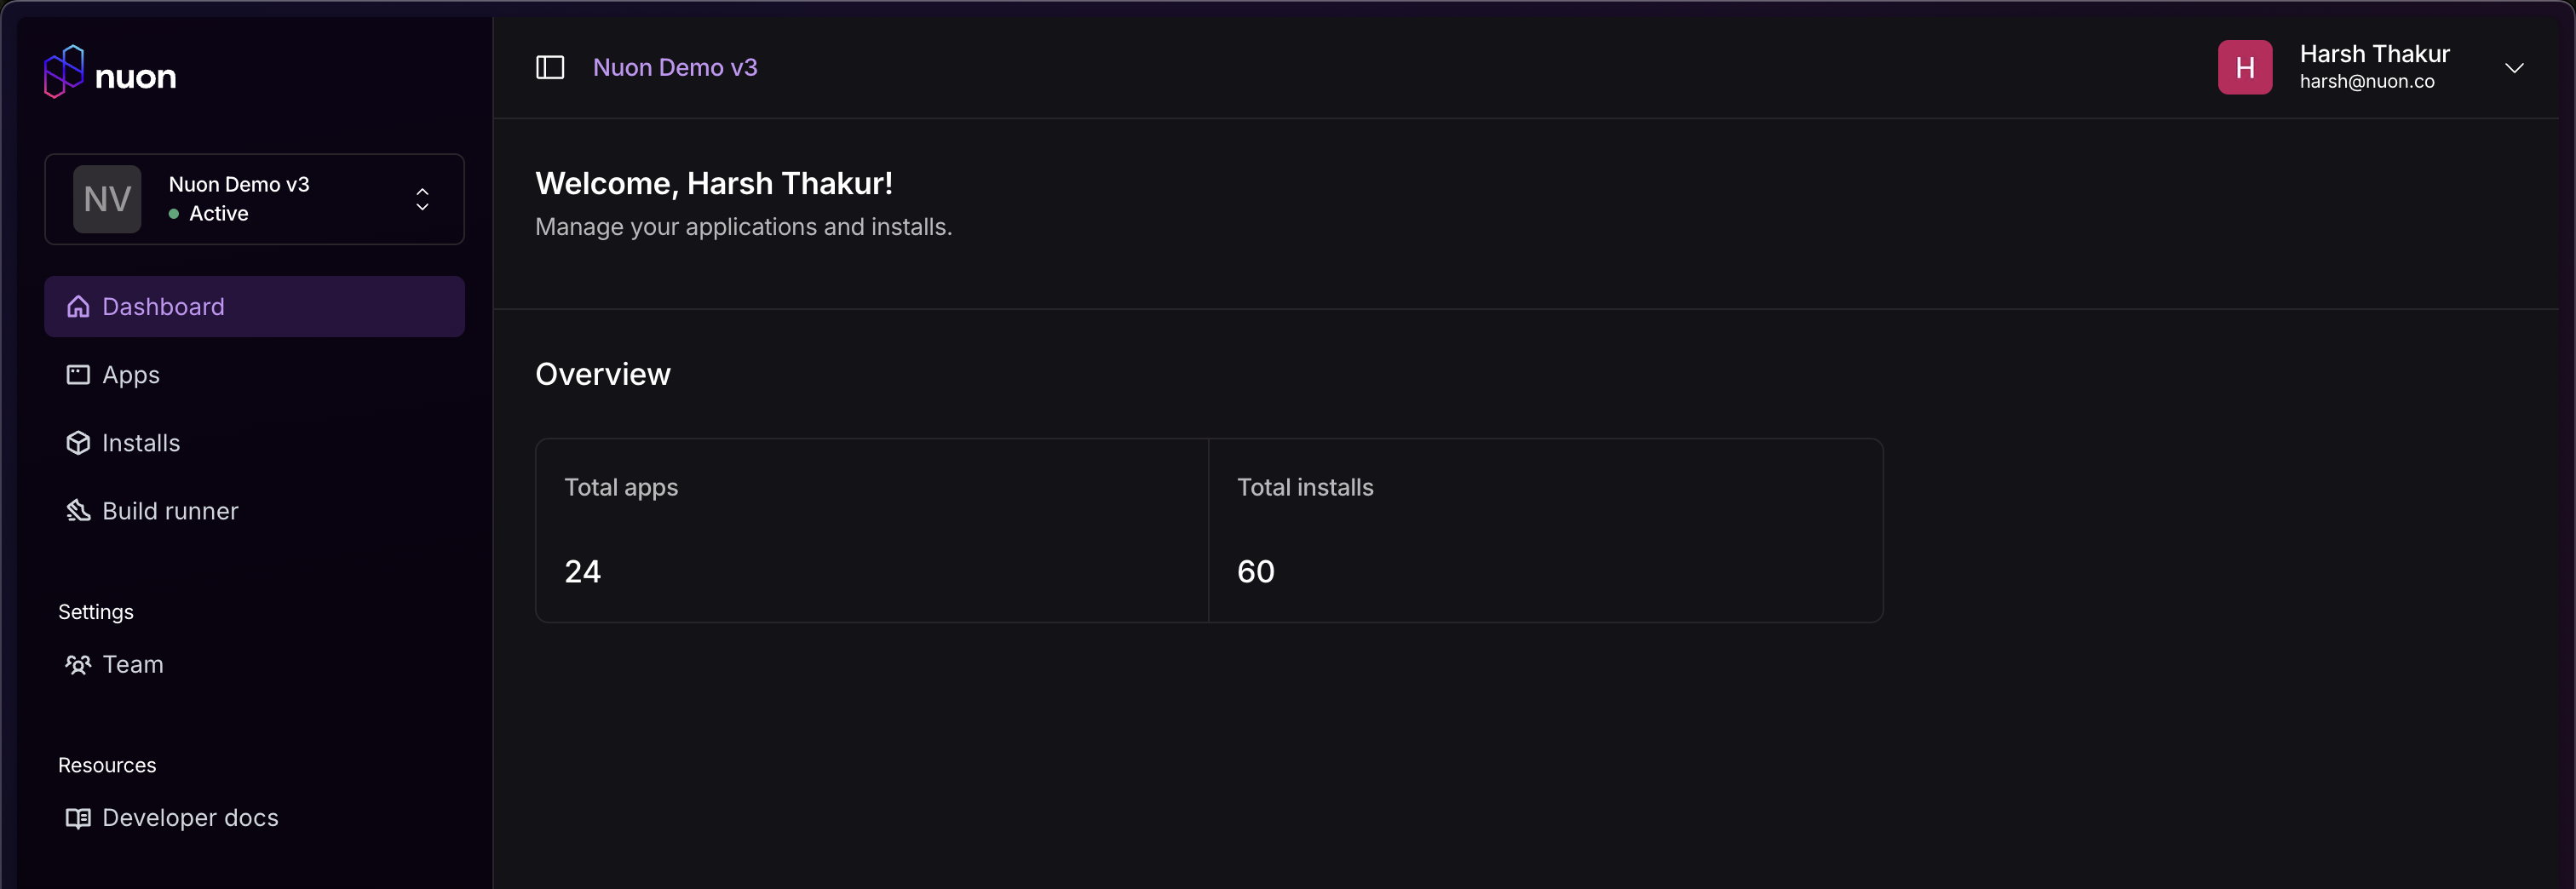Toggle the sidebar panel icon
Viewport: 2576px width, 889px height.
coord(550,67)
